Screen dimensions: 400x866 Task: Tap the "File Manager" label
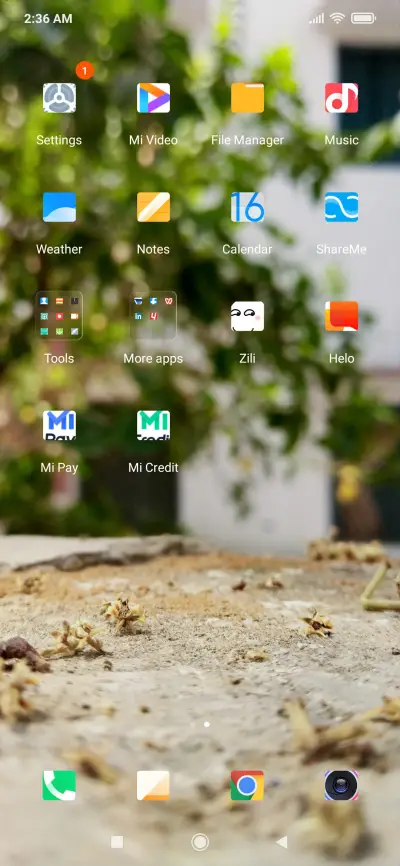point(247,140)
